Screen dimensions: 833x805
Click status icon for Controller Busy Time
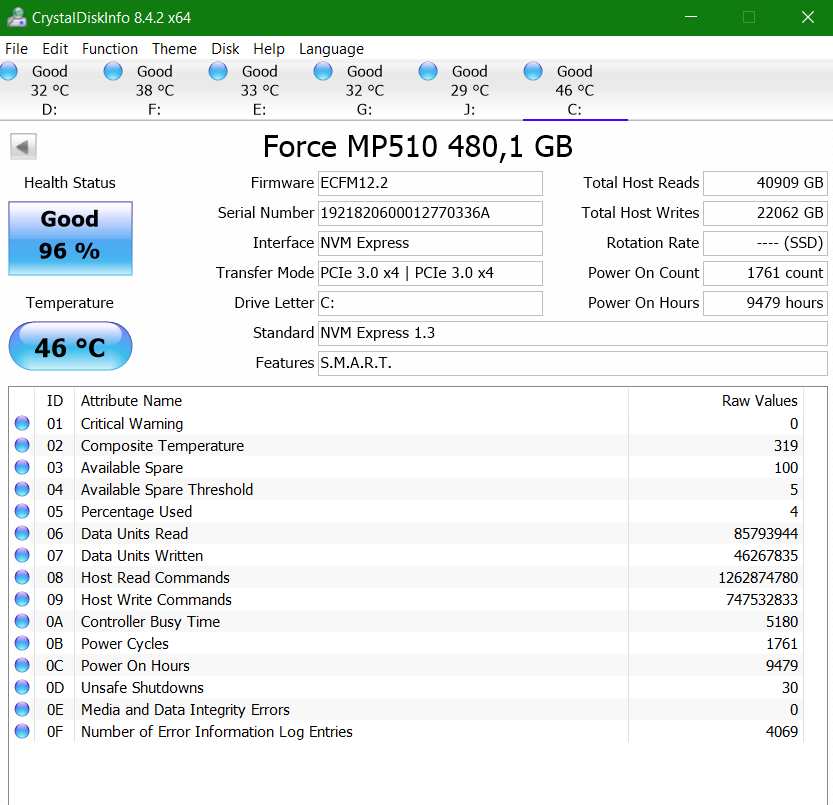[x=22, y=621]
